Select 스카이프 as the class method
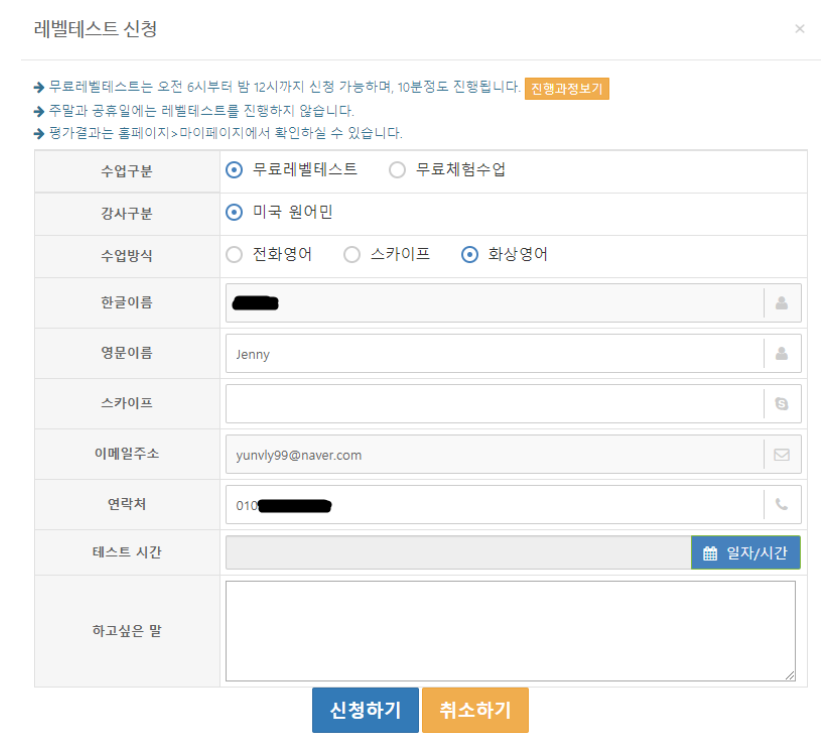This screenshot has height=754, width=825. 352,255
